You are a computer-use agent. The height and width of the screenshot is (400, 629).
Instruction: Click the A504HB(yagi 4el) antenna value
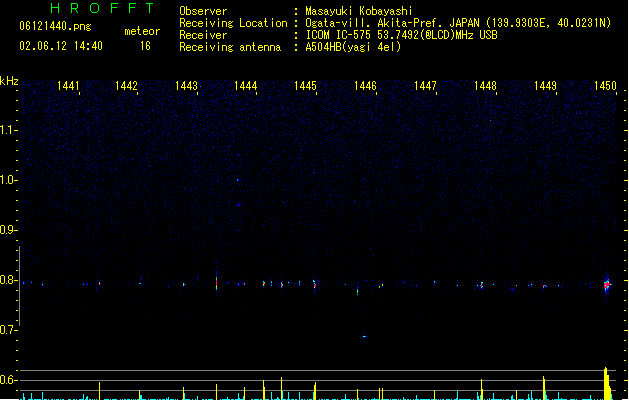[x=353, y=47]
